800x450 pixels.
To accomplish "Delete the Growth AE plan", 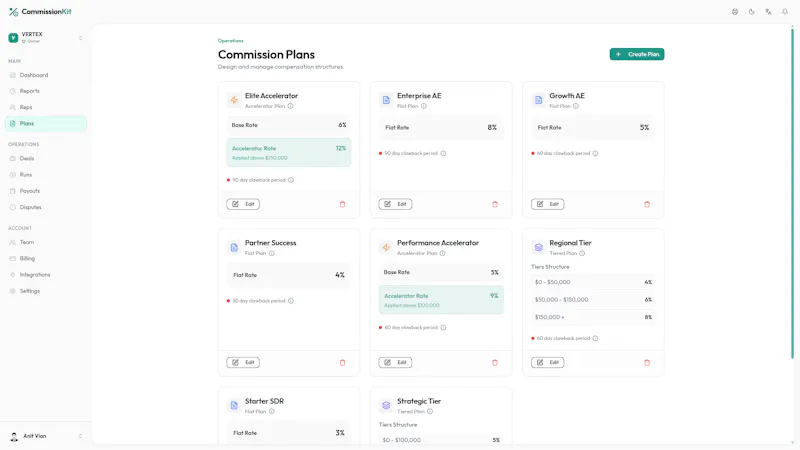I will pos(647,204).
